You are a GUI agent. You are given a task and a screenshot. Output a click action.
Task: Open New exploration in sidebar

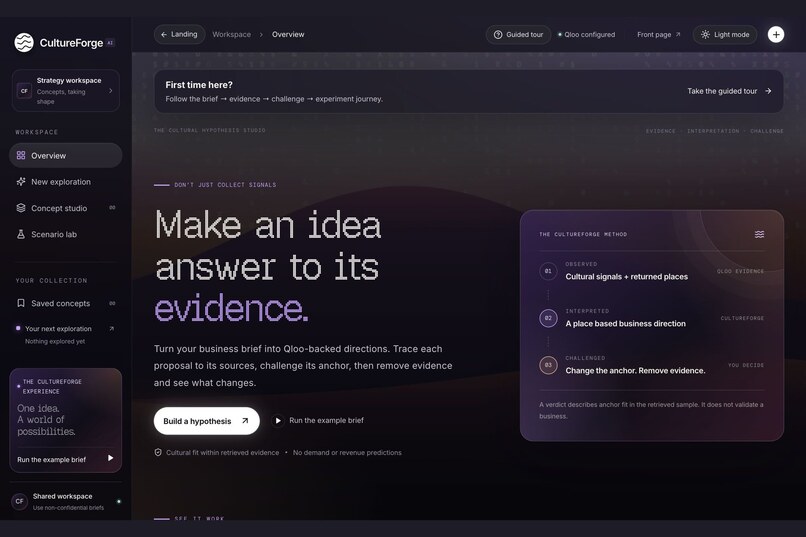point(66,181)
